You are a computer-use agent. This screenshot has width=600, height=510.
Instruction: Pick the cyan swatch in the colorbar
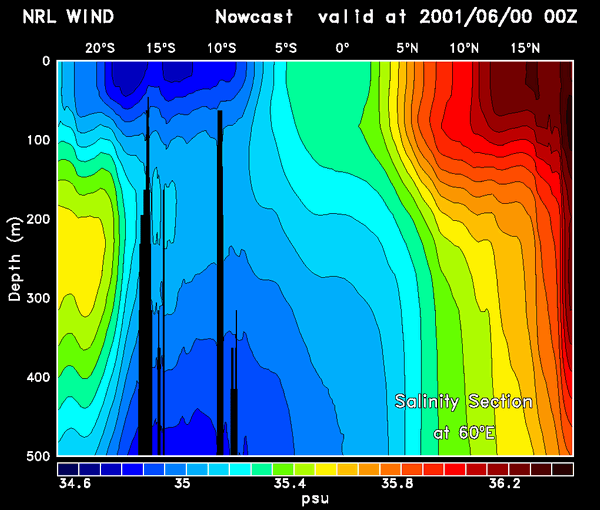(240, 469)
